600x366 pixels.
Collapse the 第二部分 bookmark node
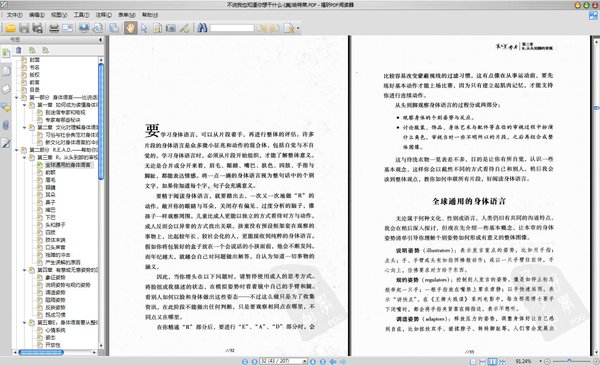pyautogui.click(x=17, y=150)
